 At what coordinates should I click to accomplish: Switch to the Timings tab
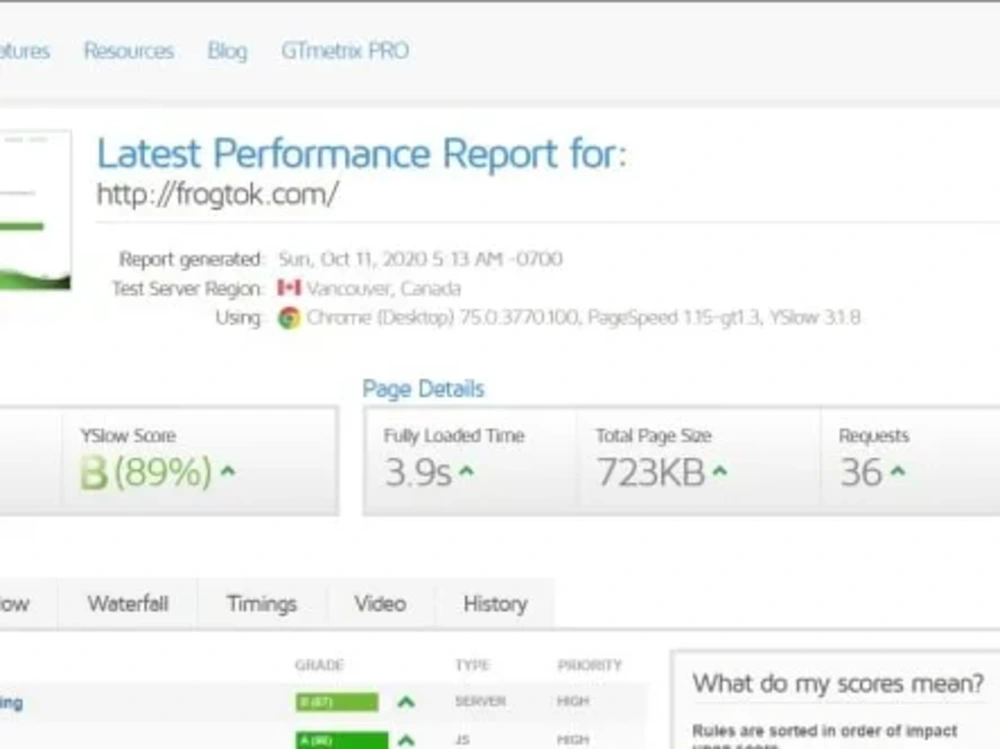262,604
